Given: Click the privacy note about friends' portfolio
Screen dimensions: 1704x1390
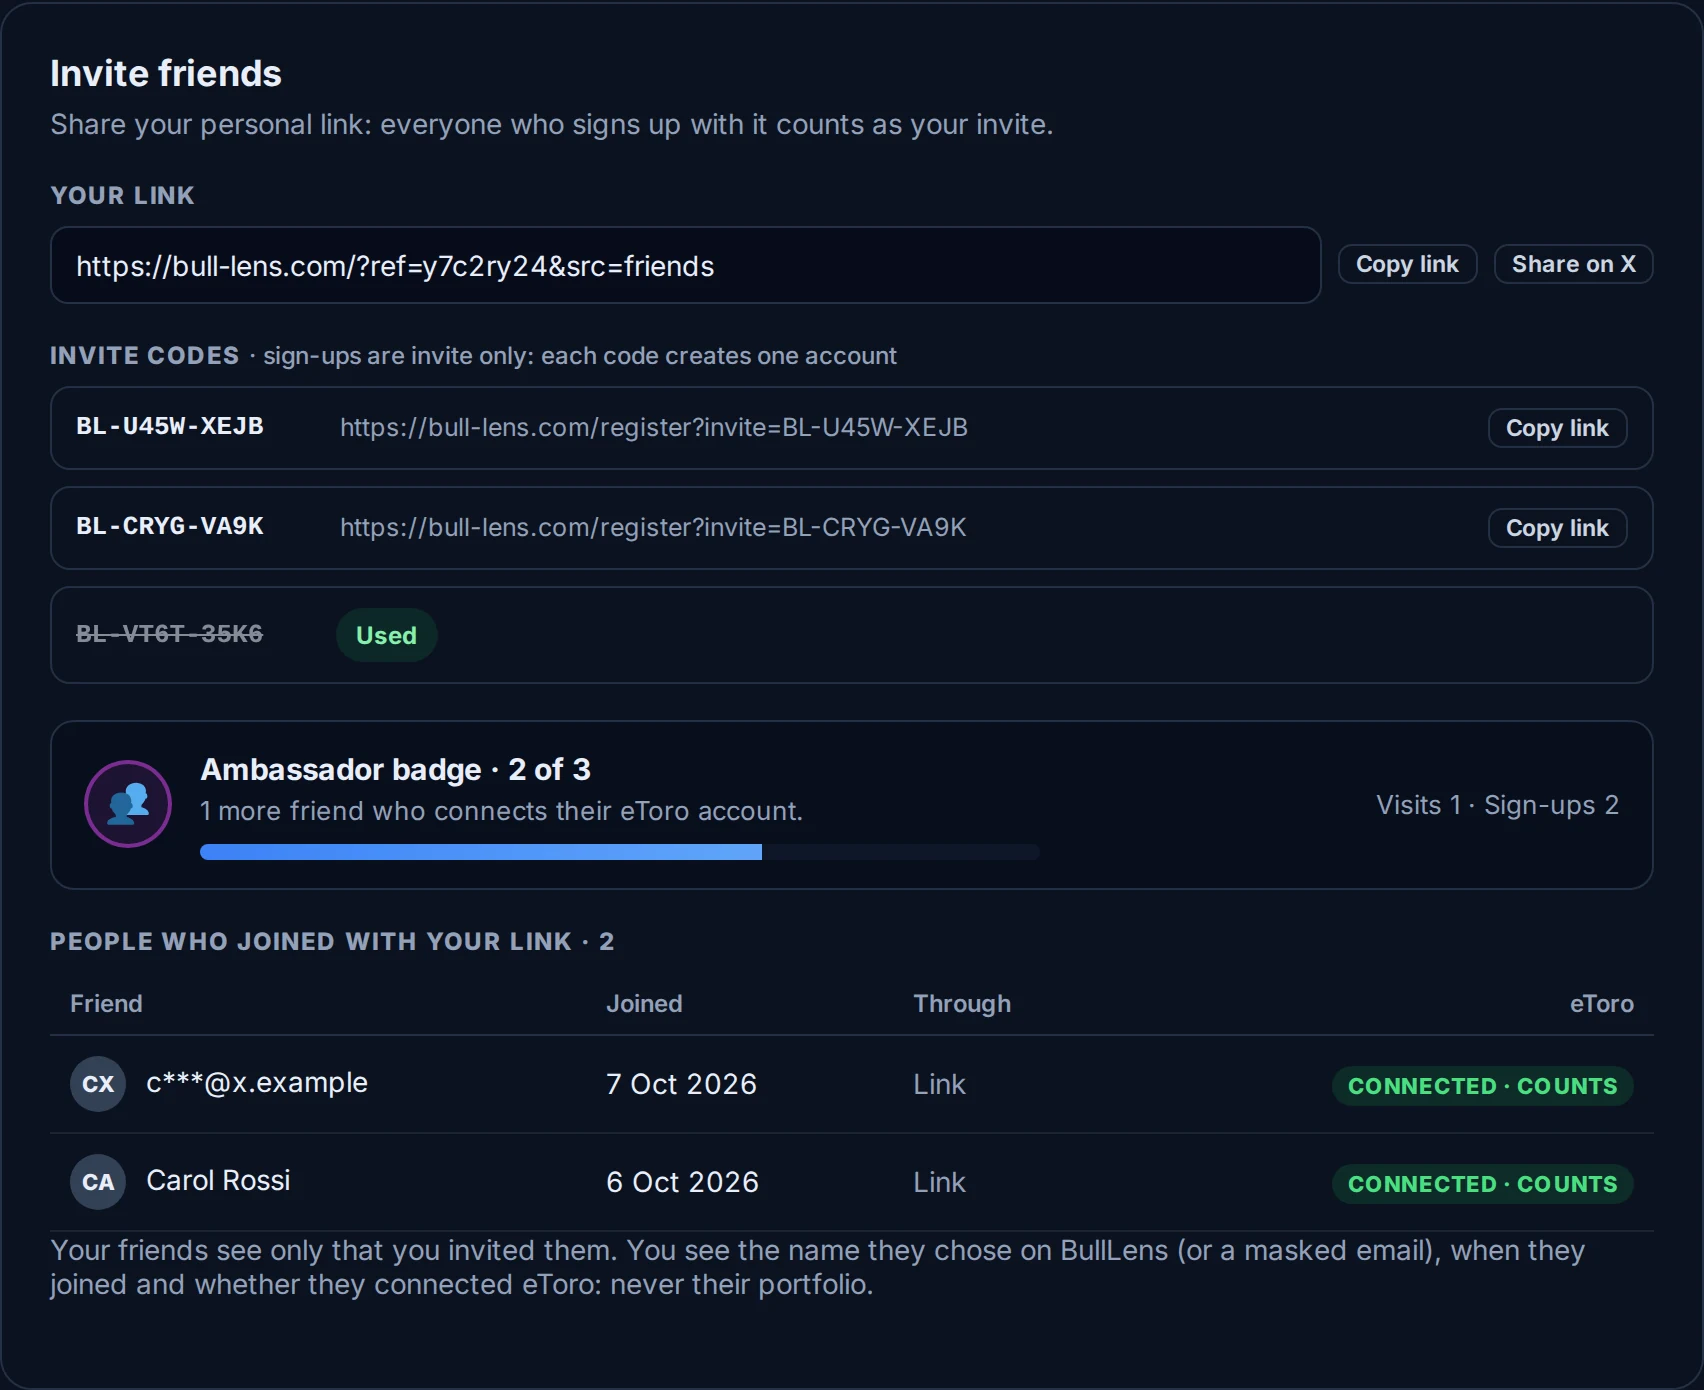Looking at the screenshot, I should coord(818,1267).
